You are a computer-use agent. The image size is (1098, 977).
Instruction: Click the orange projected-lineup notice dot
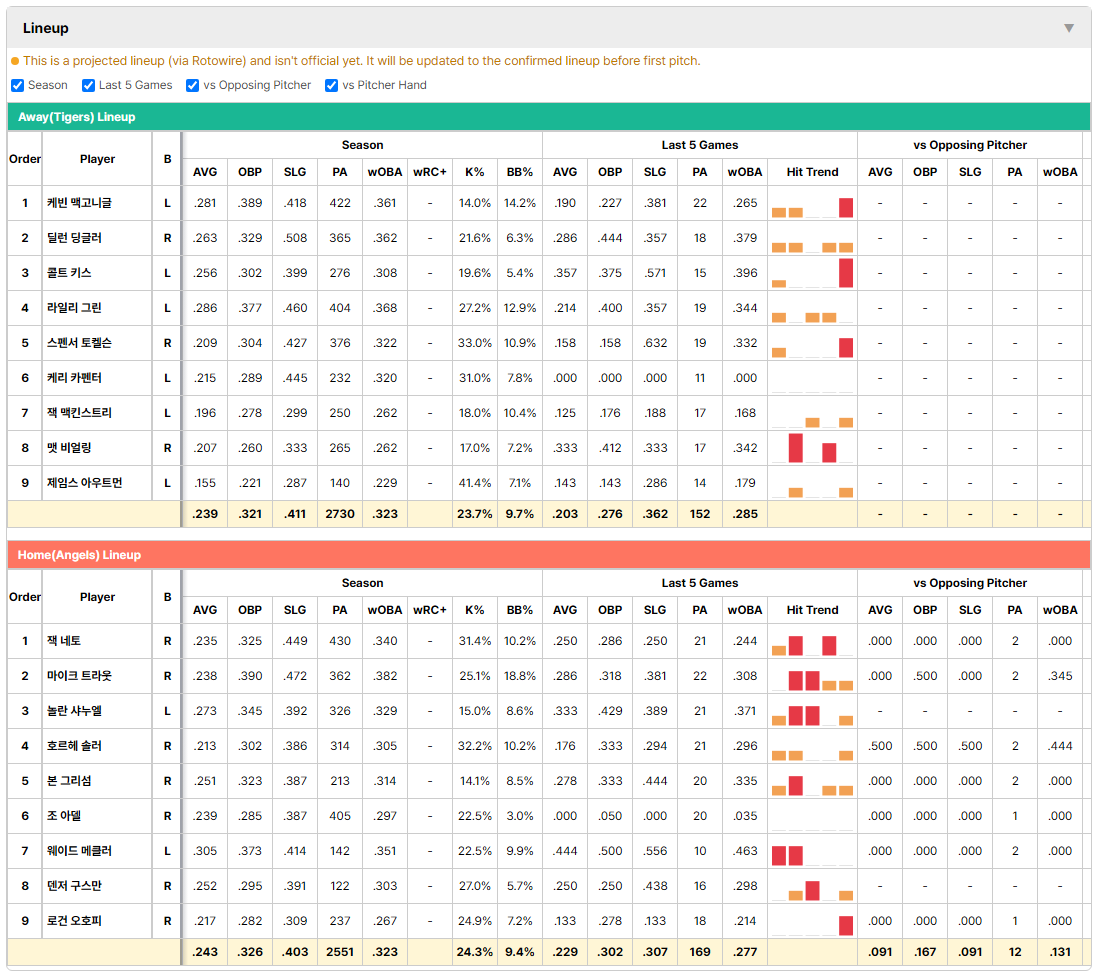[15, 61]
